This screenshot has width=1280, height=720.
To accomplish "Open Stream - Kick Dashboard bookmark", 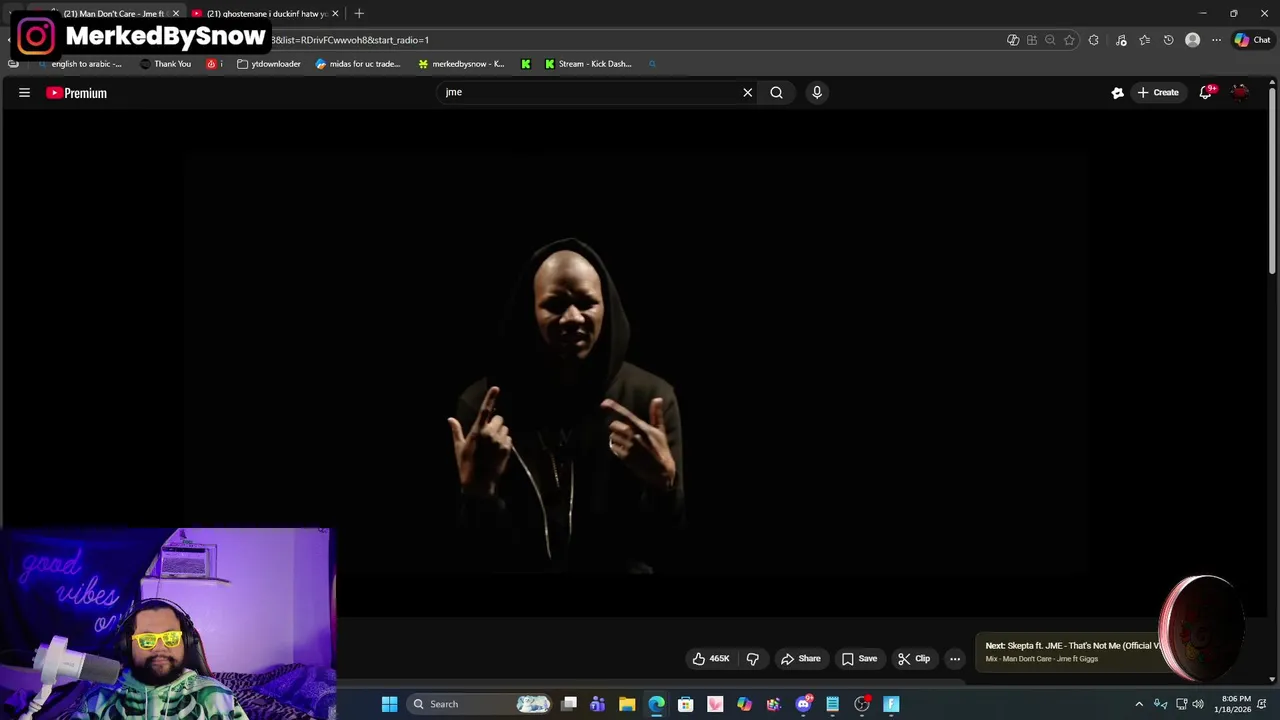I will click(x=588, y=64).
